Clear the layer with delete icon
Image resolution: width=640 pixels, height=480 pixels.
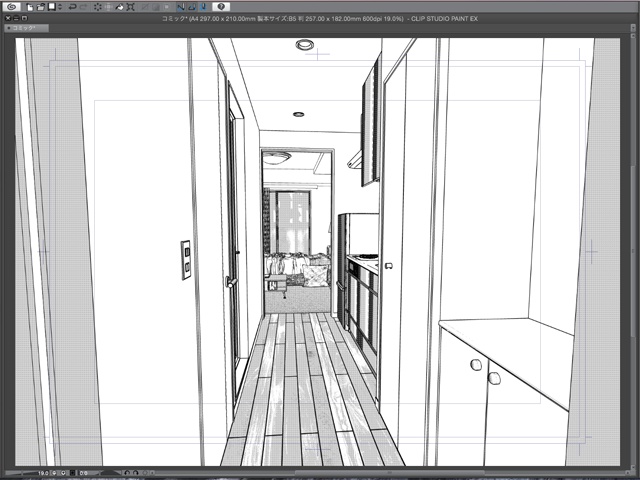(x=98, y=7)
